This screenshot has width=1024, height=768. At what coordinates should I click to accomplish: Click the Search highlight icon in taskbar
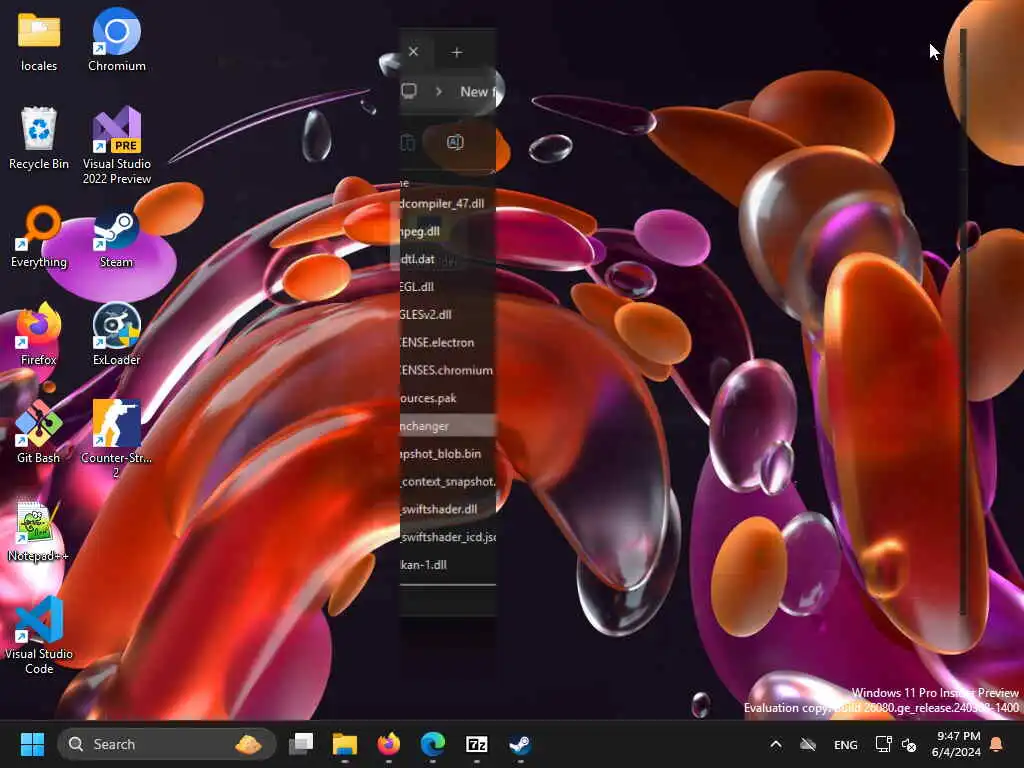point(248,744)
